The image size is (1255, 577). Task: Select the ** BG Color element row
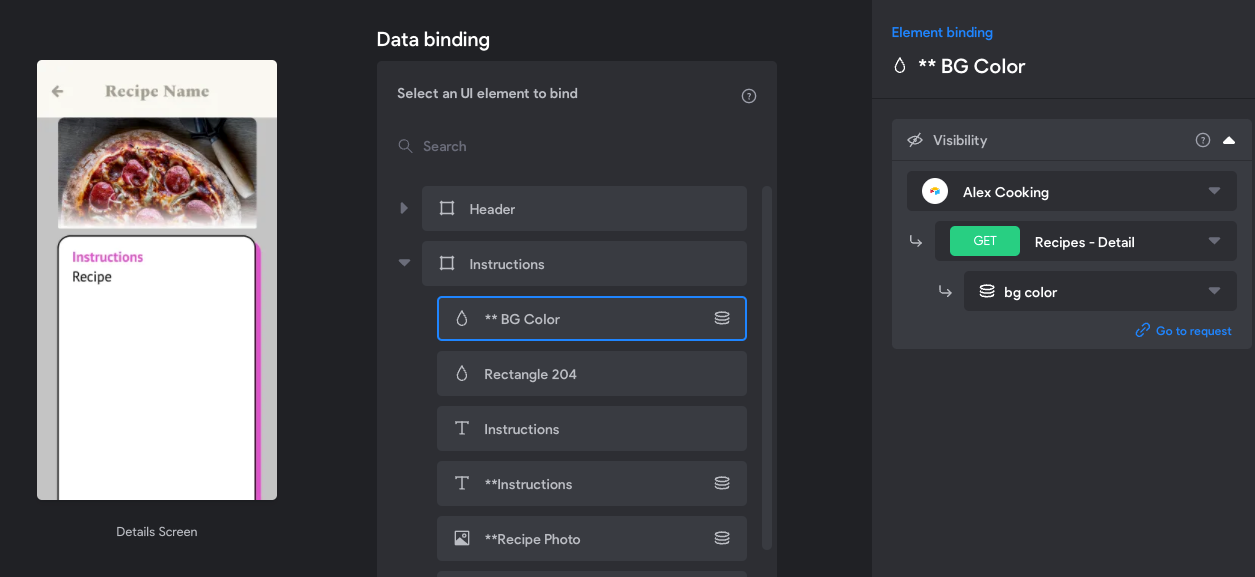point(592,319)
